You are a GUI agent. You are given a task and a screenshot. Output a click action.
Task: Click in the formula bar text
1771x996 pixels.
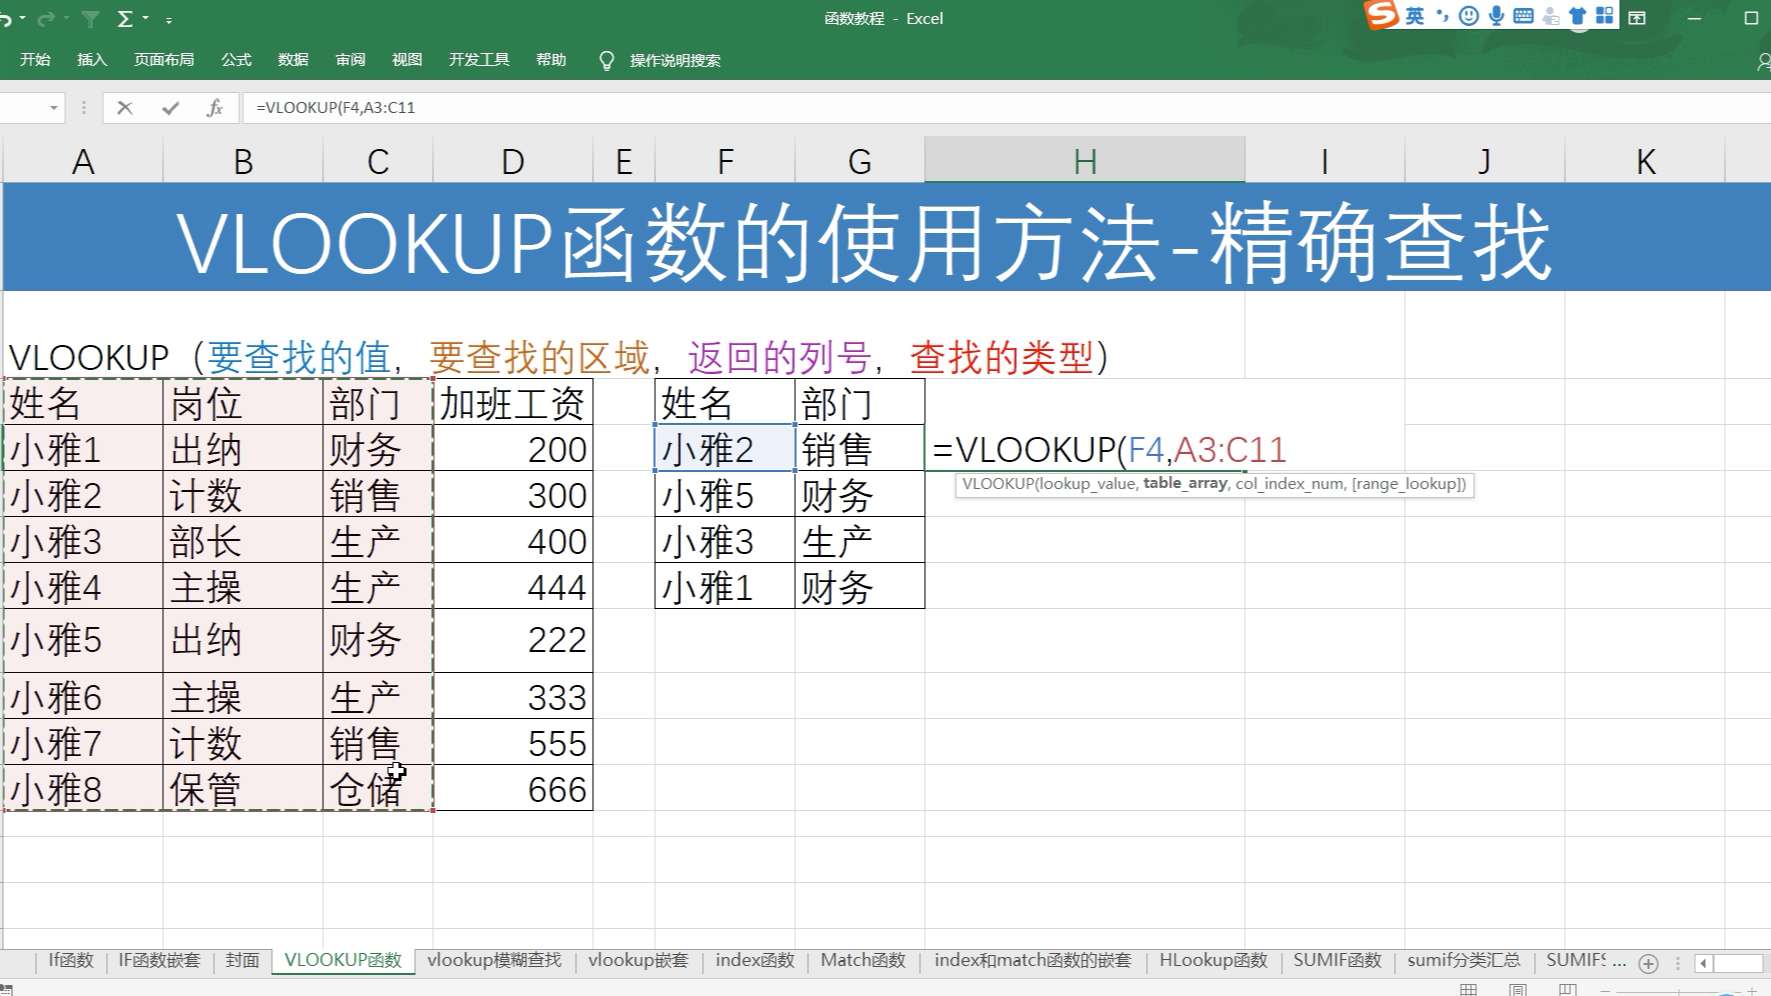point(335,108)
